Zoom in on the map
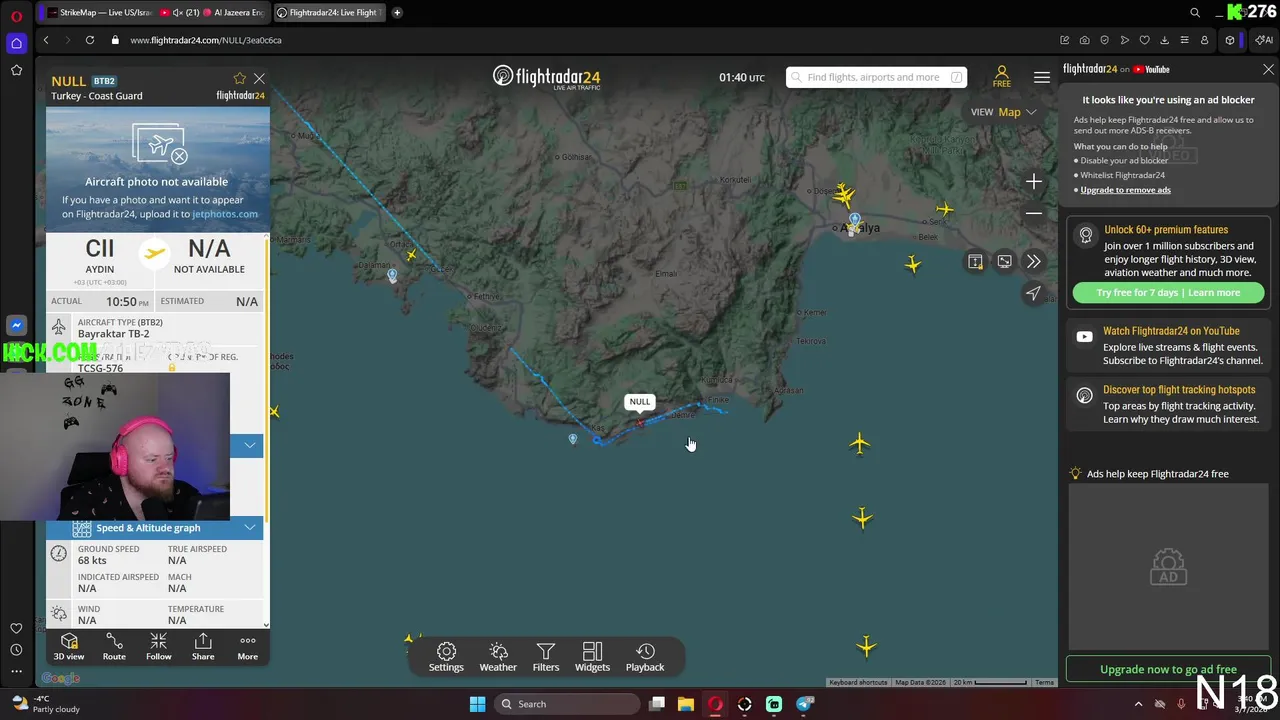 1034,181
